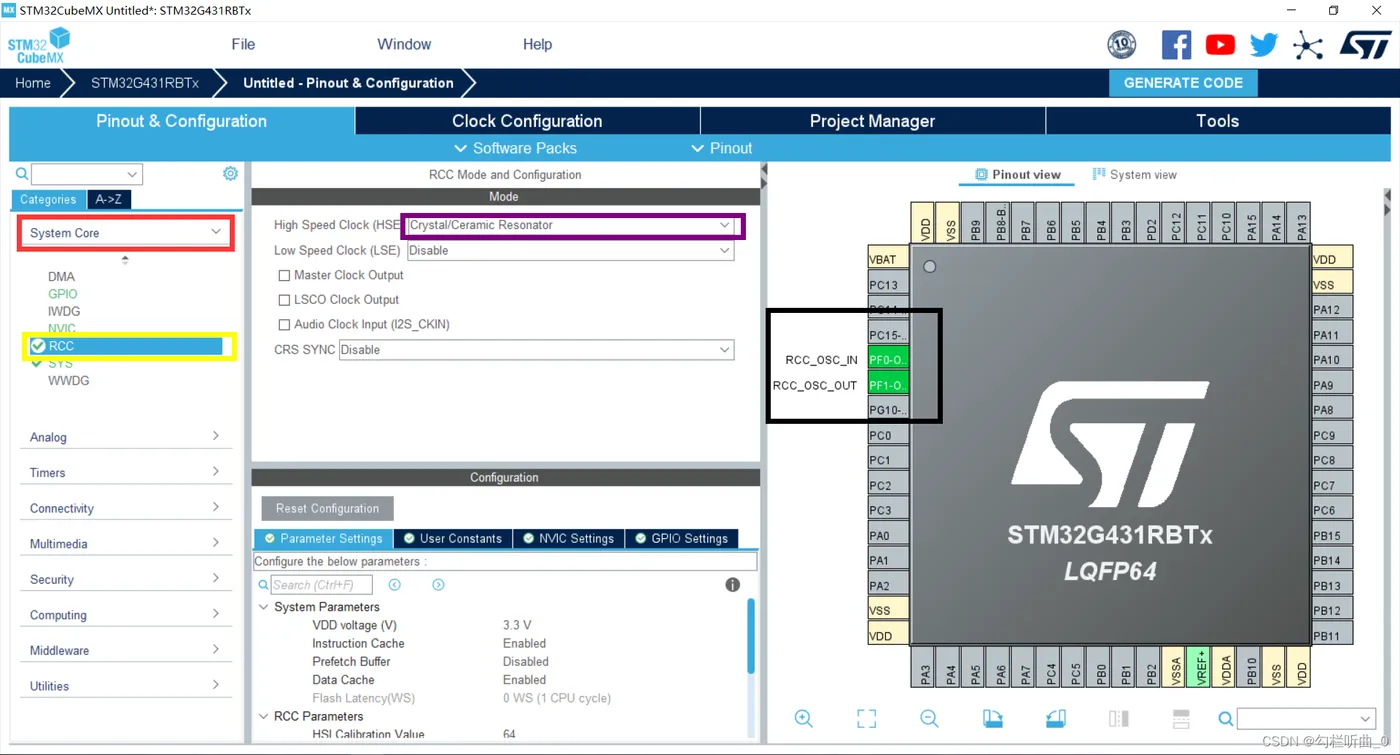Expand the Analog category
The width and height of the screenshot is (1400, 755).
pyautogui.click(x=125, y=437)
